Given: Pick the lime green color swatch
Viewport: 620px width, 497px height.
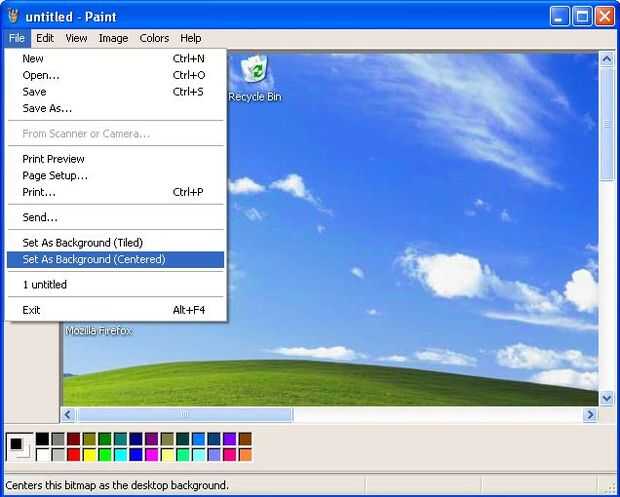Looking at the screenshot, I should [x=105, y=455].
